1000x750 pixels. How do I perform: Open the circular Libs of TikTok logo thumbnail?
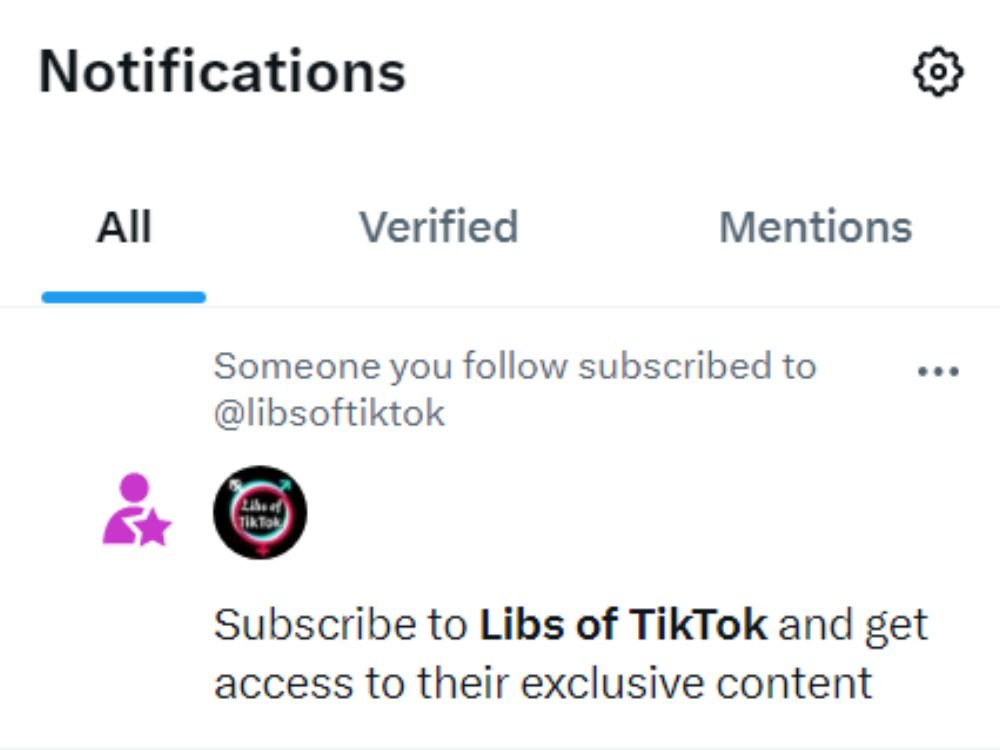tap(261, 512)
